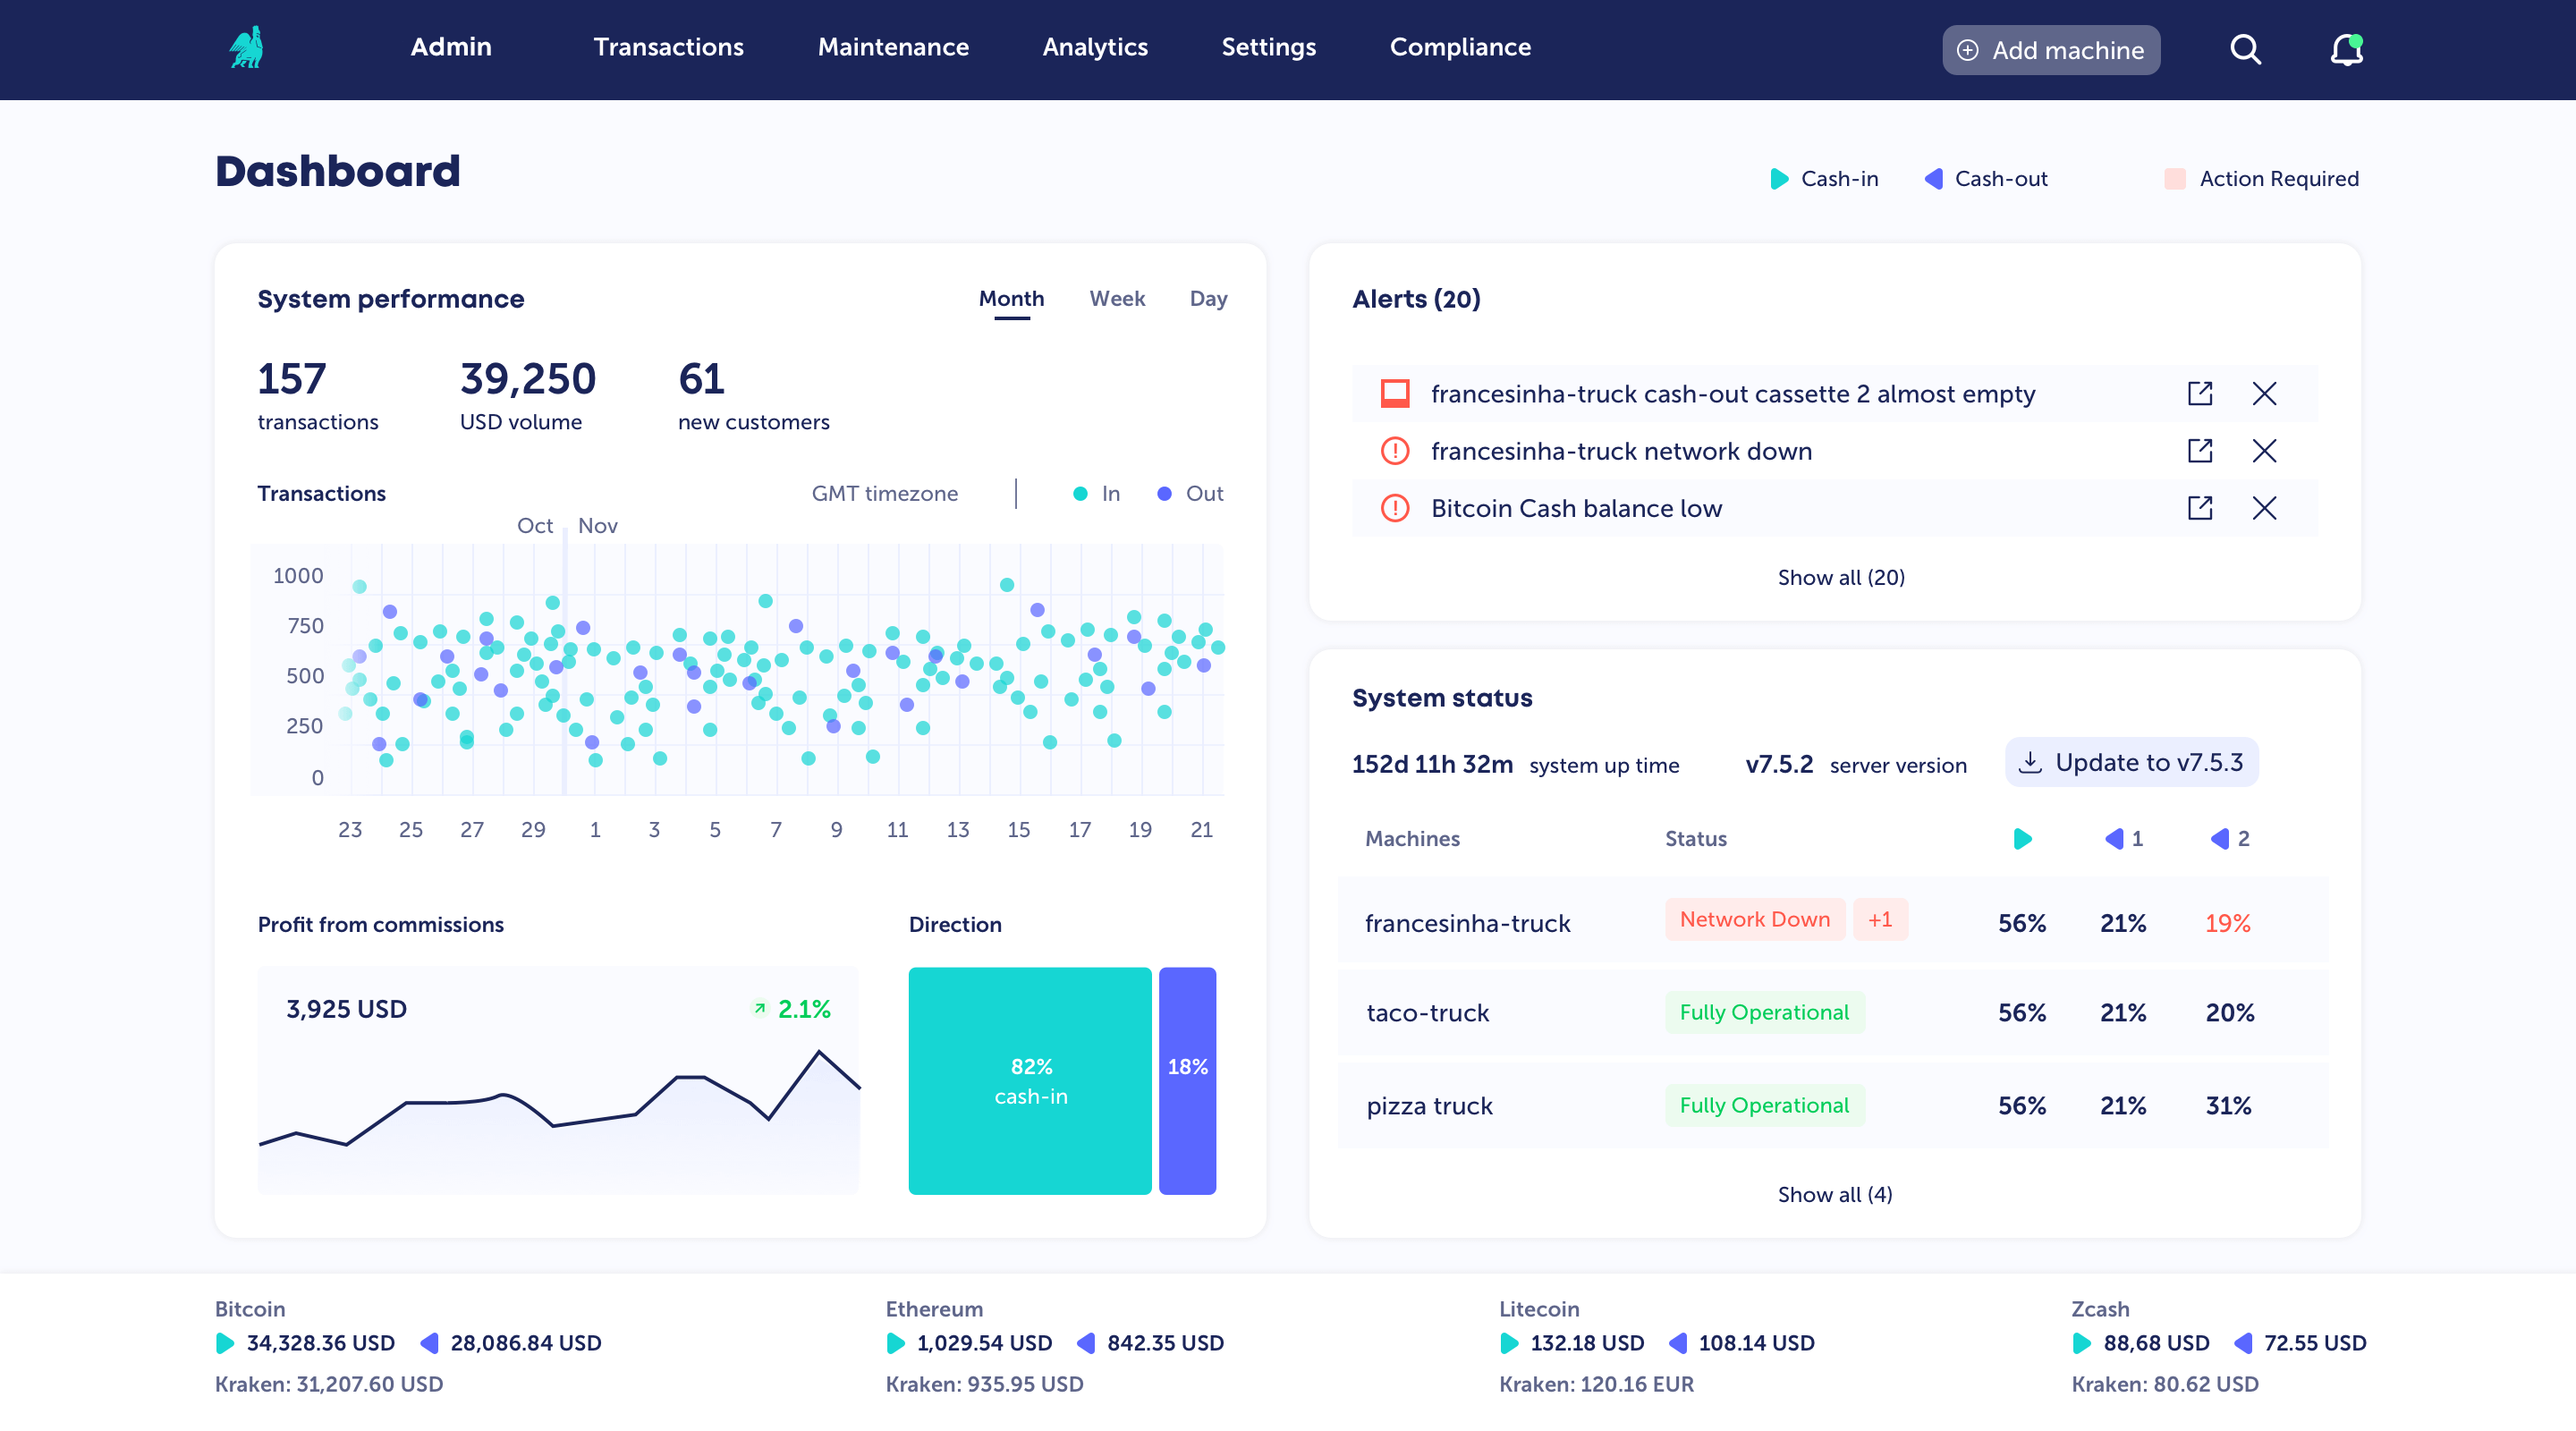Image resolution: width=2576 pixels, height=1431 pixels.
Task: Click the Action Required legend icon
Action: click(2171, 178)
